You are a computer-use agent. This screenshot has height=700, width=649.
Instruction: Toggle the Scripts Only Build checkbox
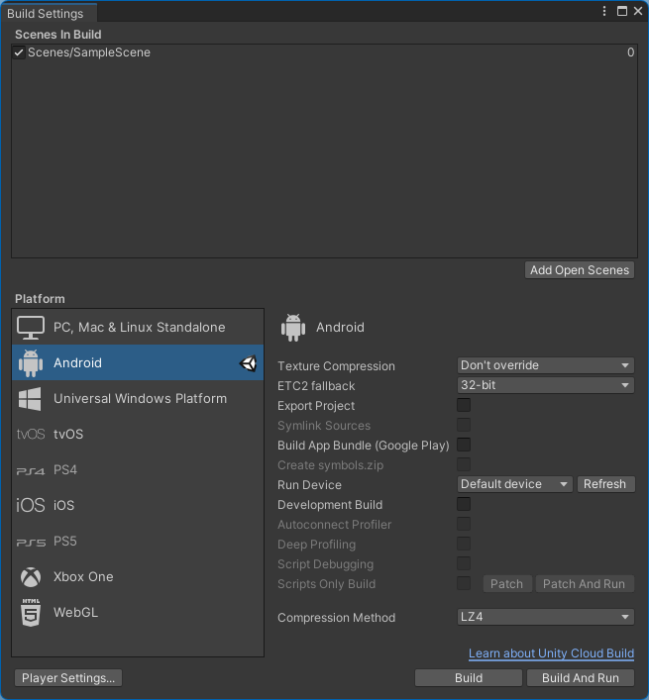point(464,583)
